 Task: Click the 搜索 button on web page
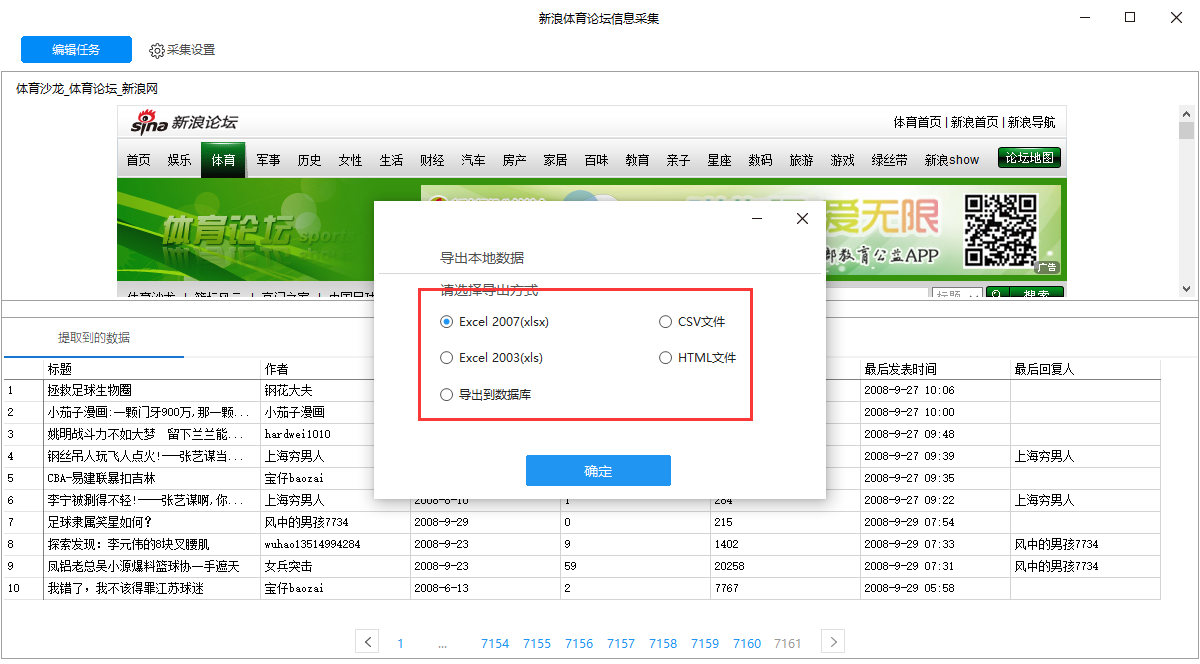[x=1024, y=293]
